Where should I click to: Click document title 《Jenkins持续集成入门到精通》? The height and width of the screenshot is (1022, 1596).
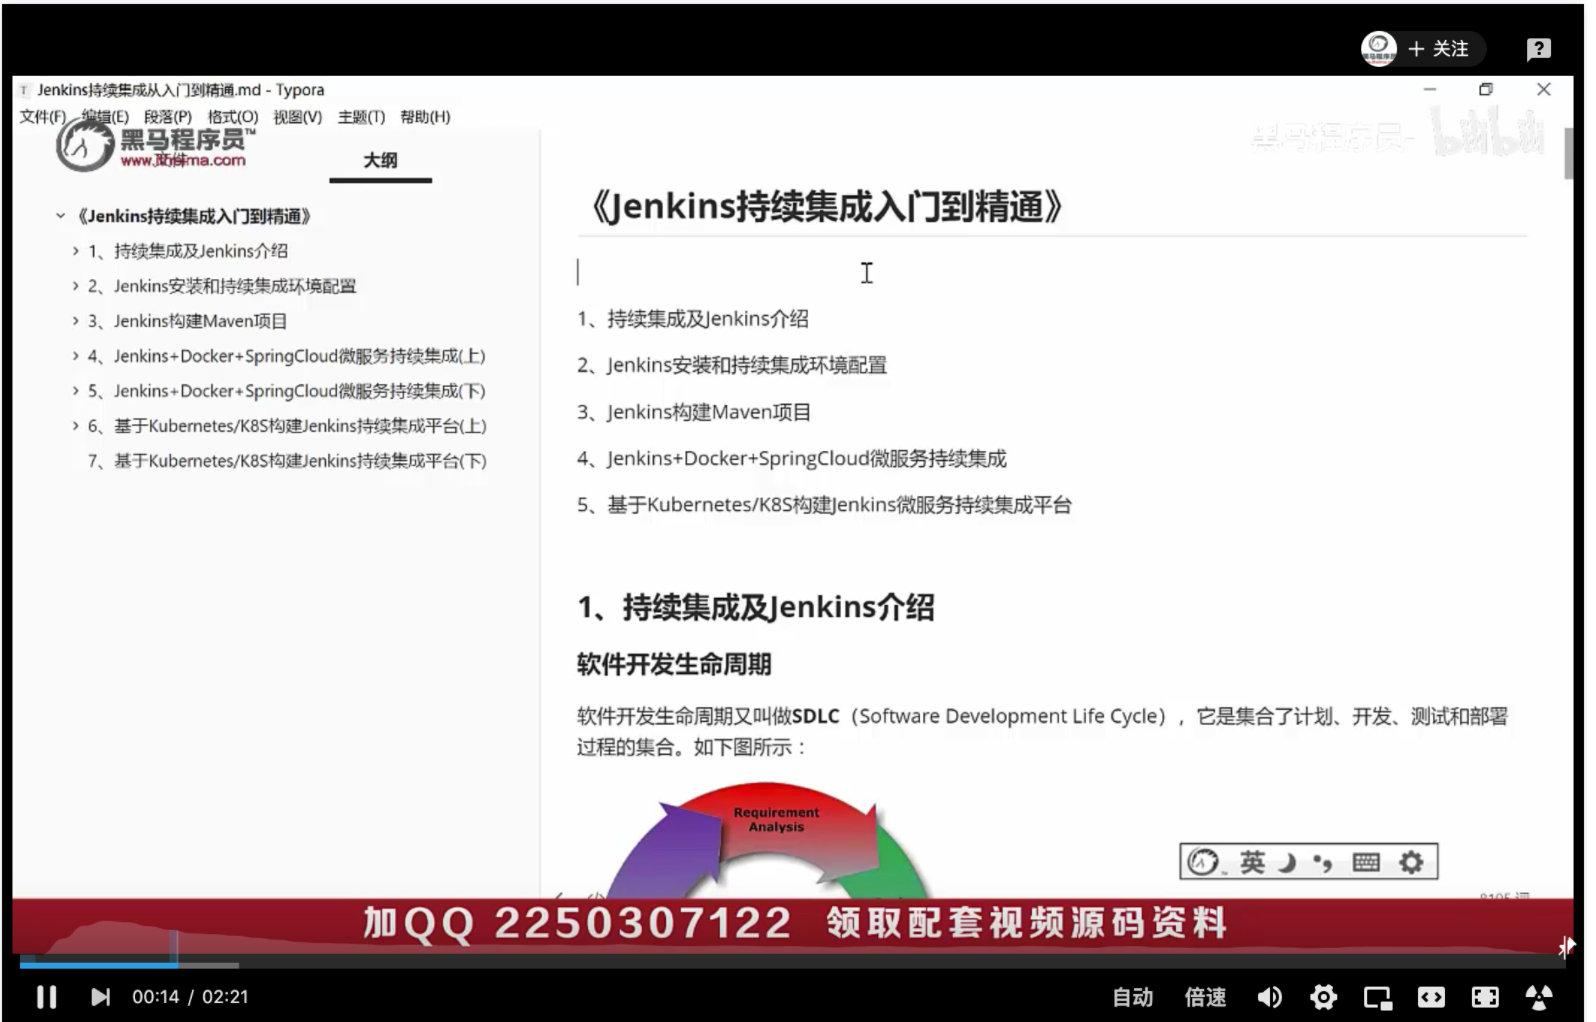coord(827,206)
